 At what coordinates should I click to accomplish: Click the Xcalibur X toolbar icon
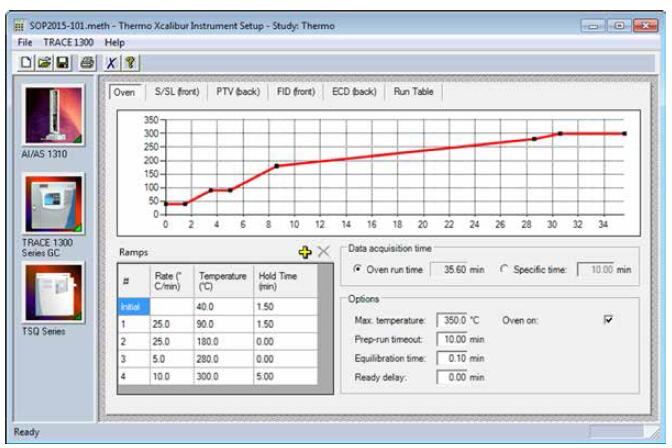(x=112, y=62)
